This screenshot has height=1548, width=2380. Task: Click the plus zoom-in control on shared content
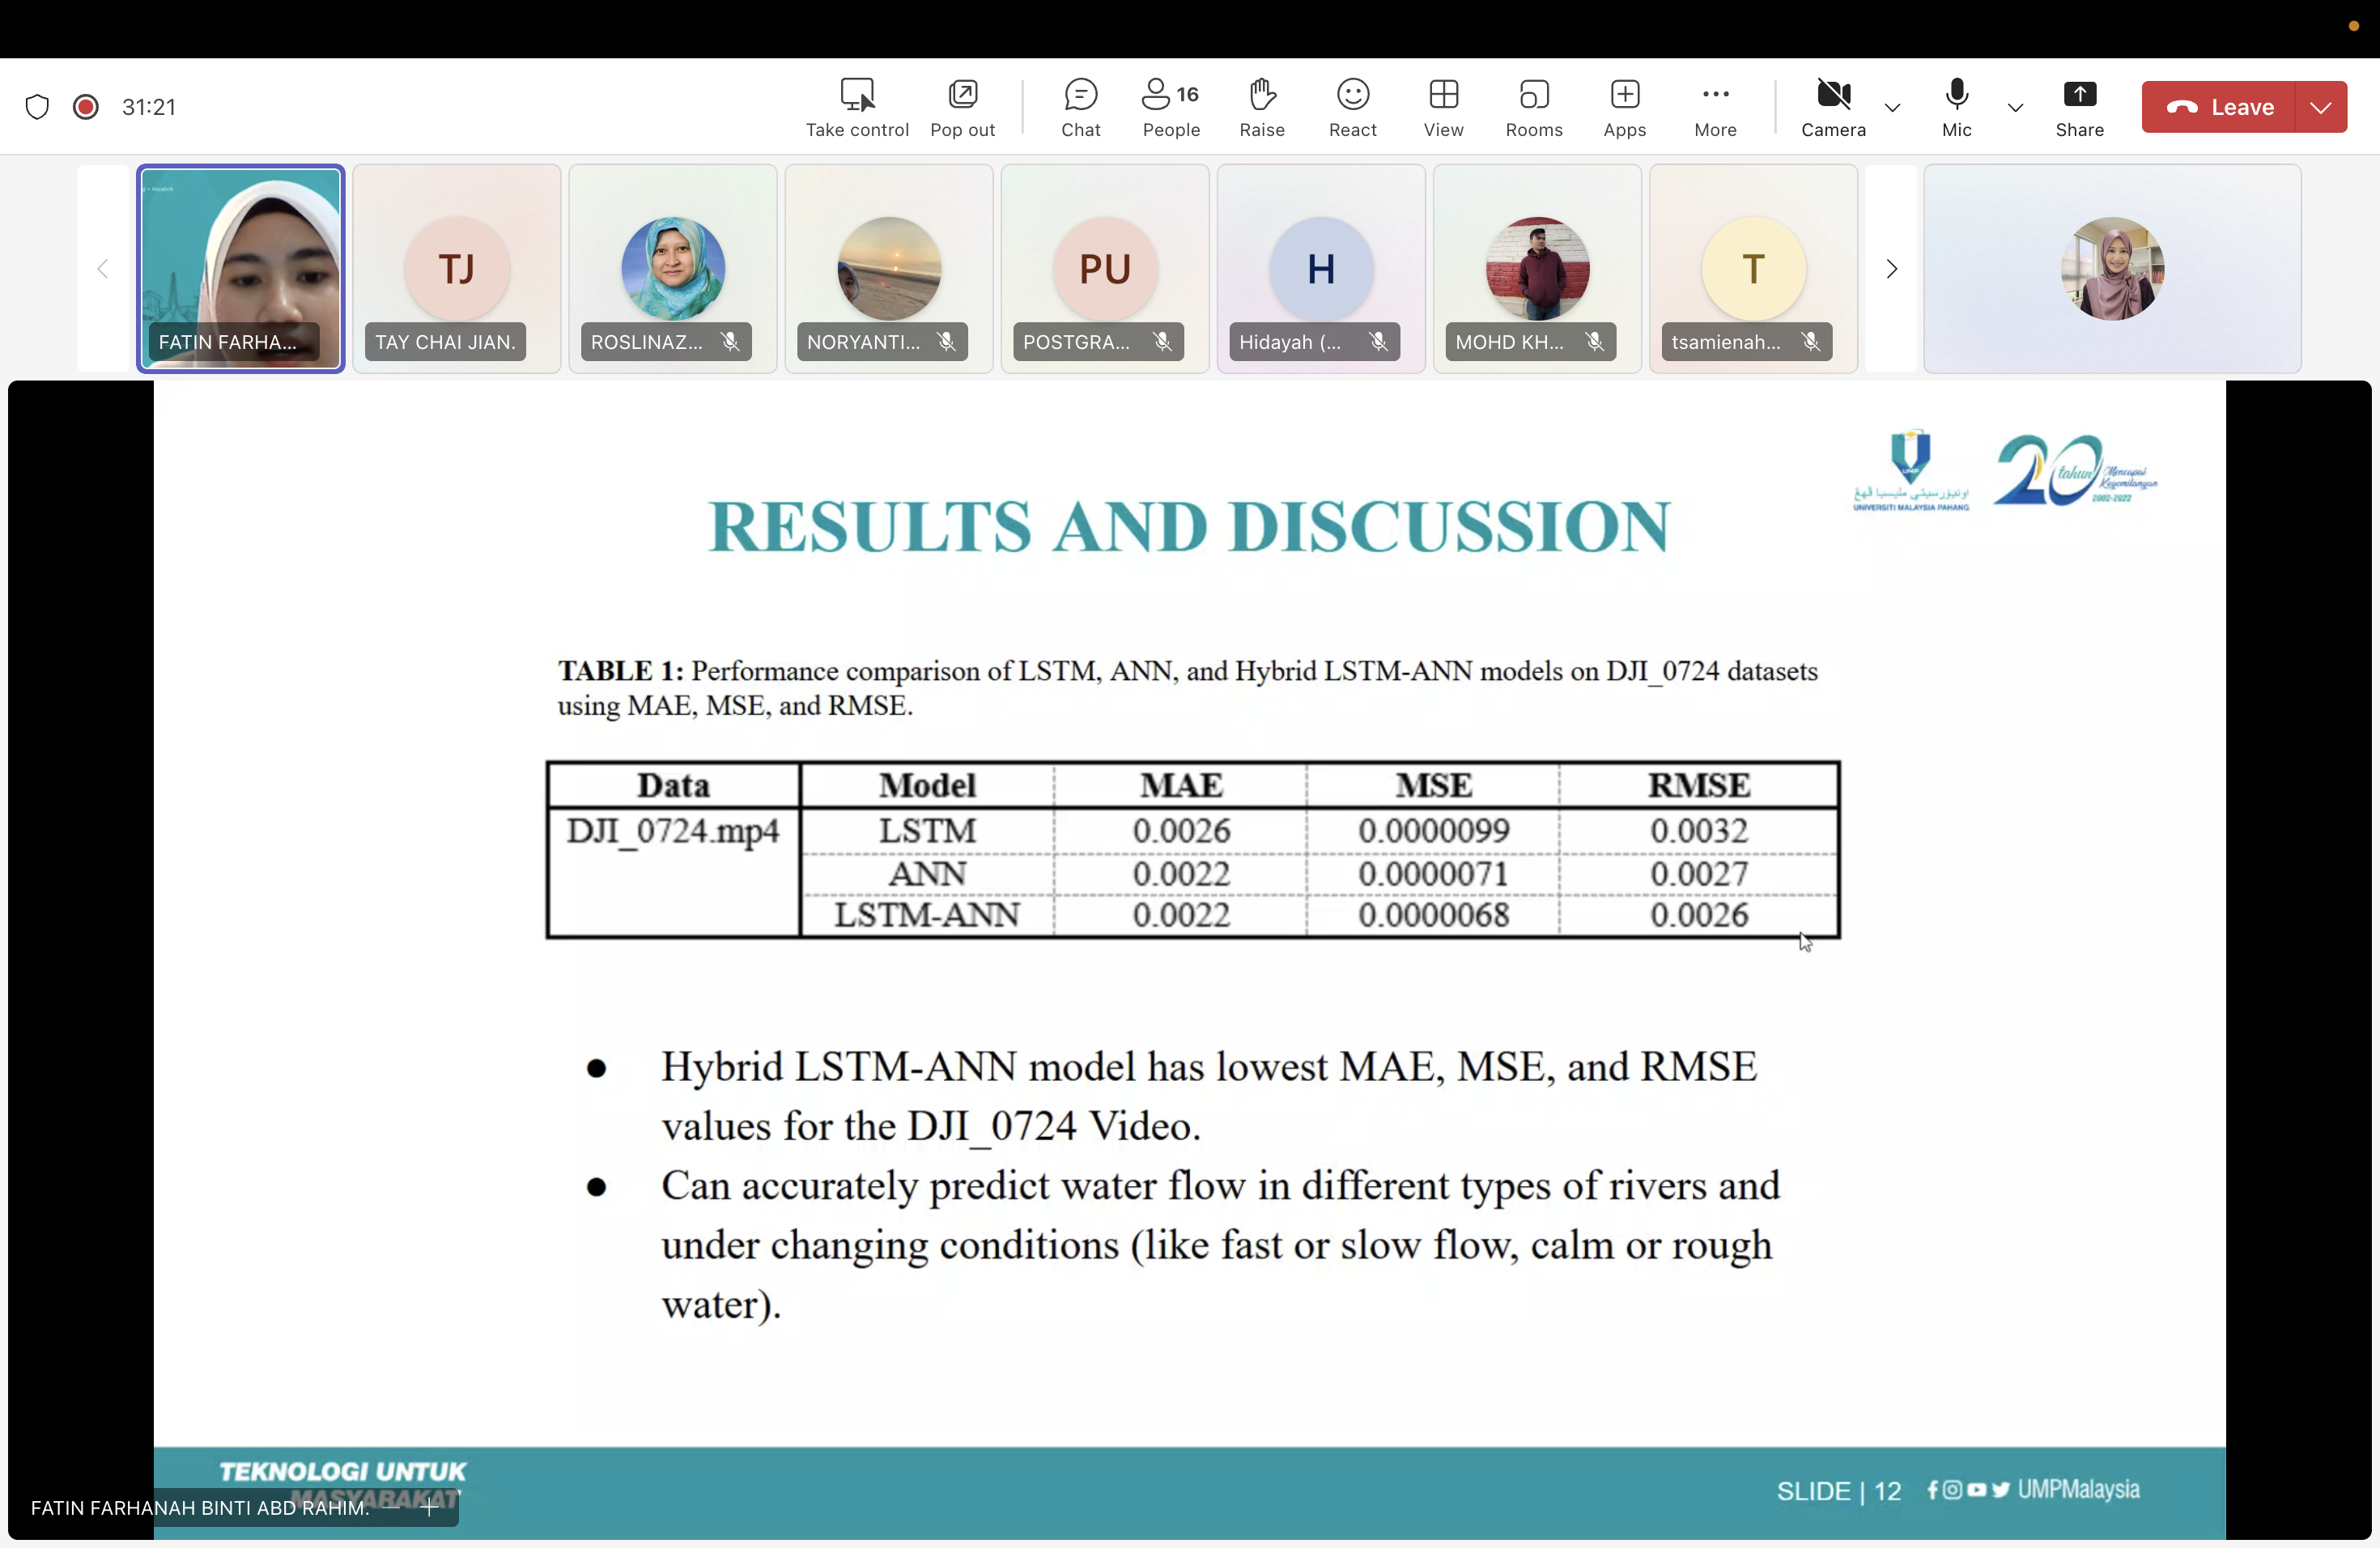point(430,1508)
